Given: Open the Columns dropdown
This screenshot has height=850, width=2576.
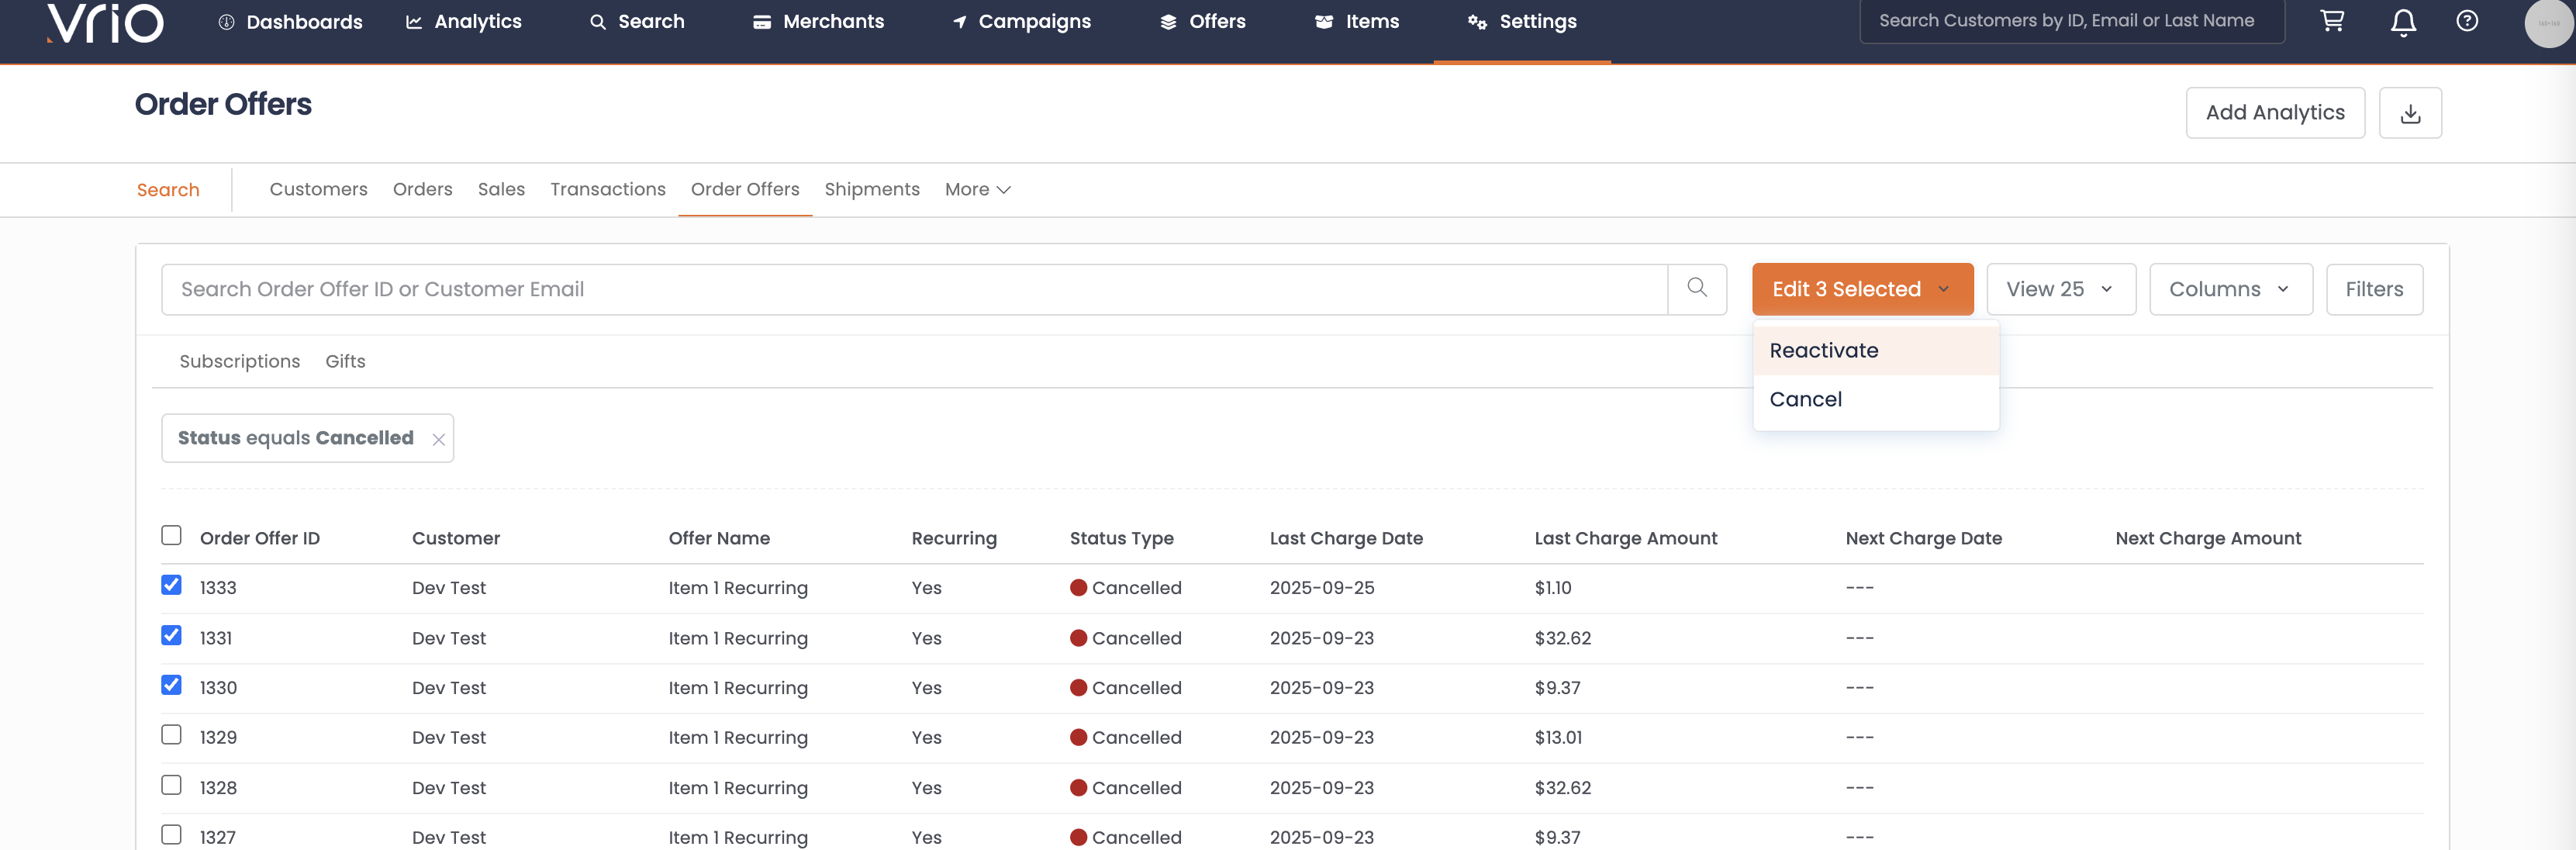Looking at the screenshot, I should tap(2230, 289).
